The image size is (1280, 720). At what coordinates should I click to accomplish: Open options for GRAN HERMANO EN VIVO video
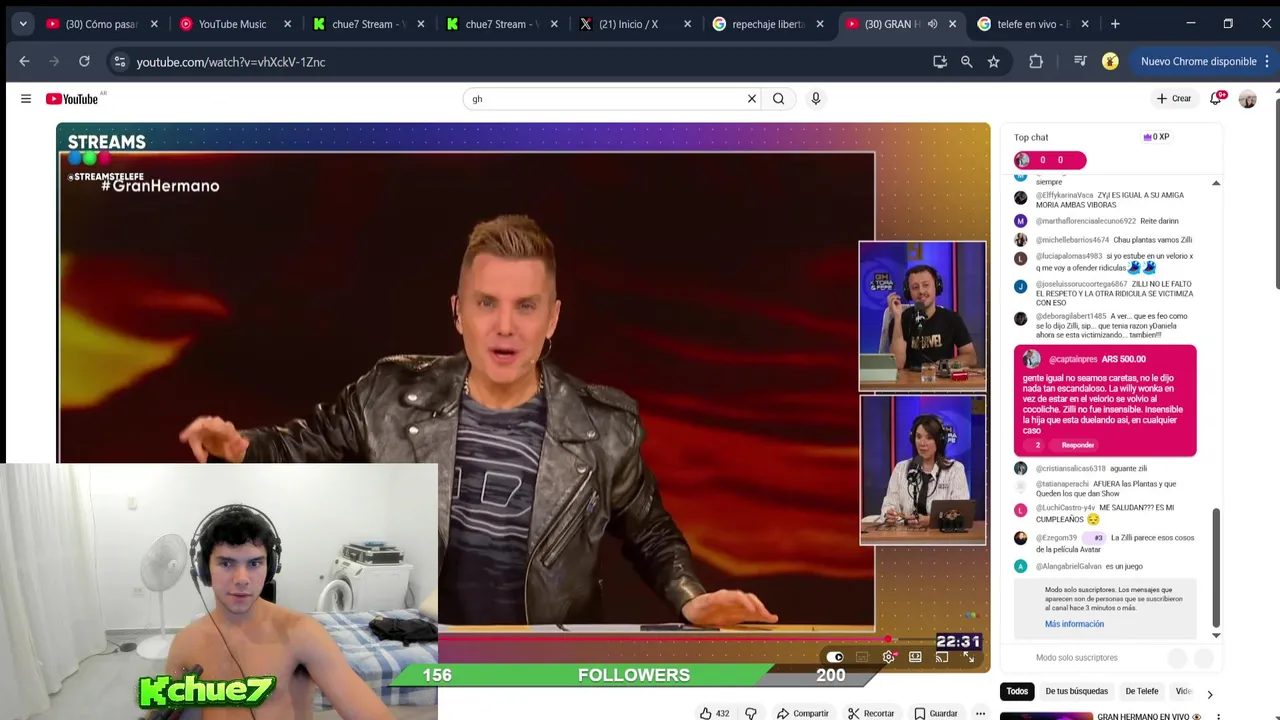(1218, 716)
